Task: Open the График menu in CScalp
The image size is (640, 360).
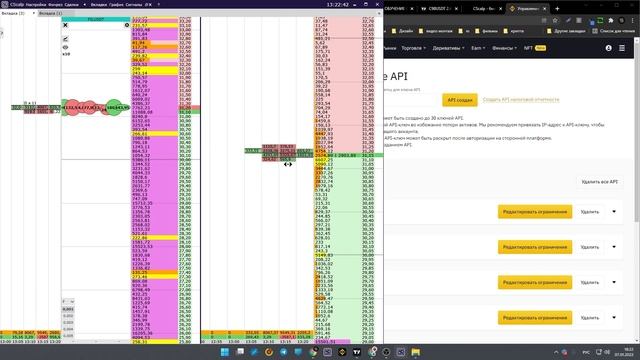Action: pyautogui.click(x=116, y=4)
